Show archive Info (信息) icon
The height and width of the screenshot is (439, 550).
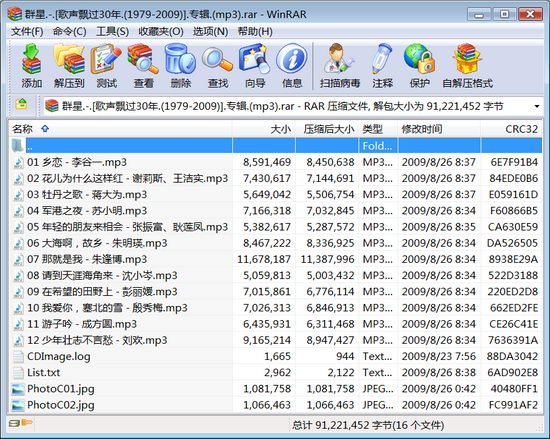(x=292, y=59)
